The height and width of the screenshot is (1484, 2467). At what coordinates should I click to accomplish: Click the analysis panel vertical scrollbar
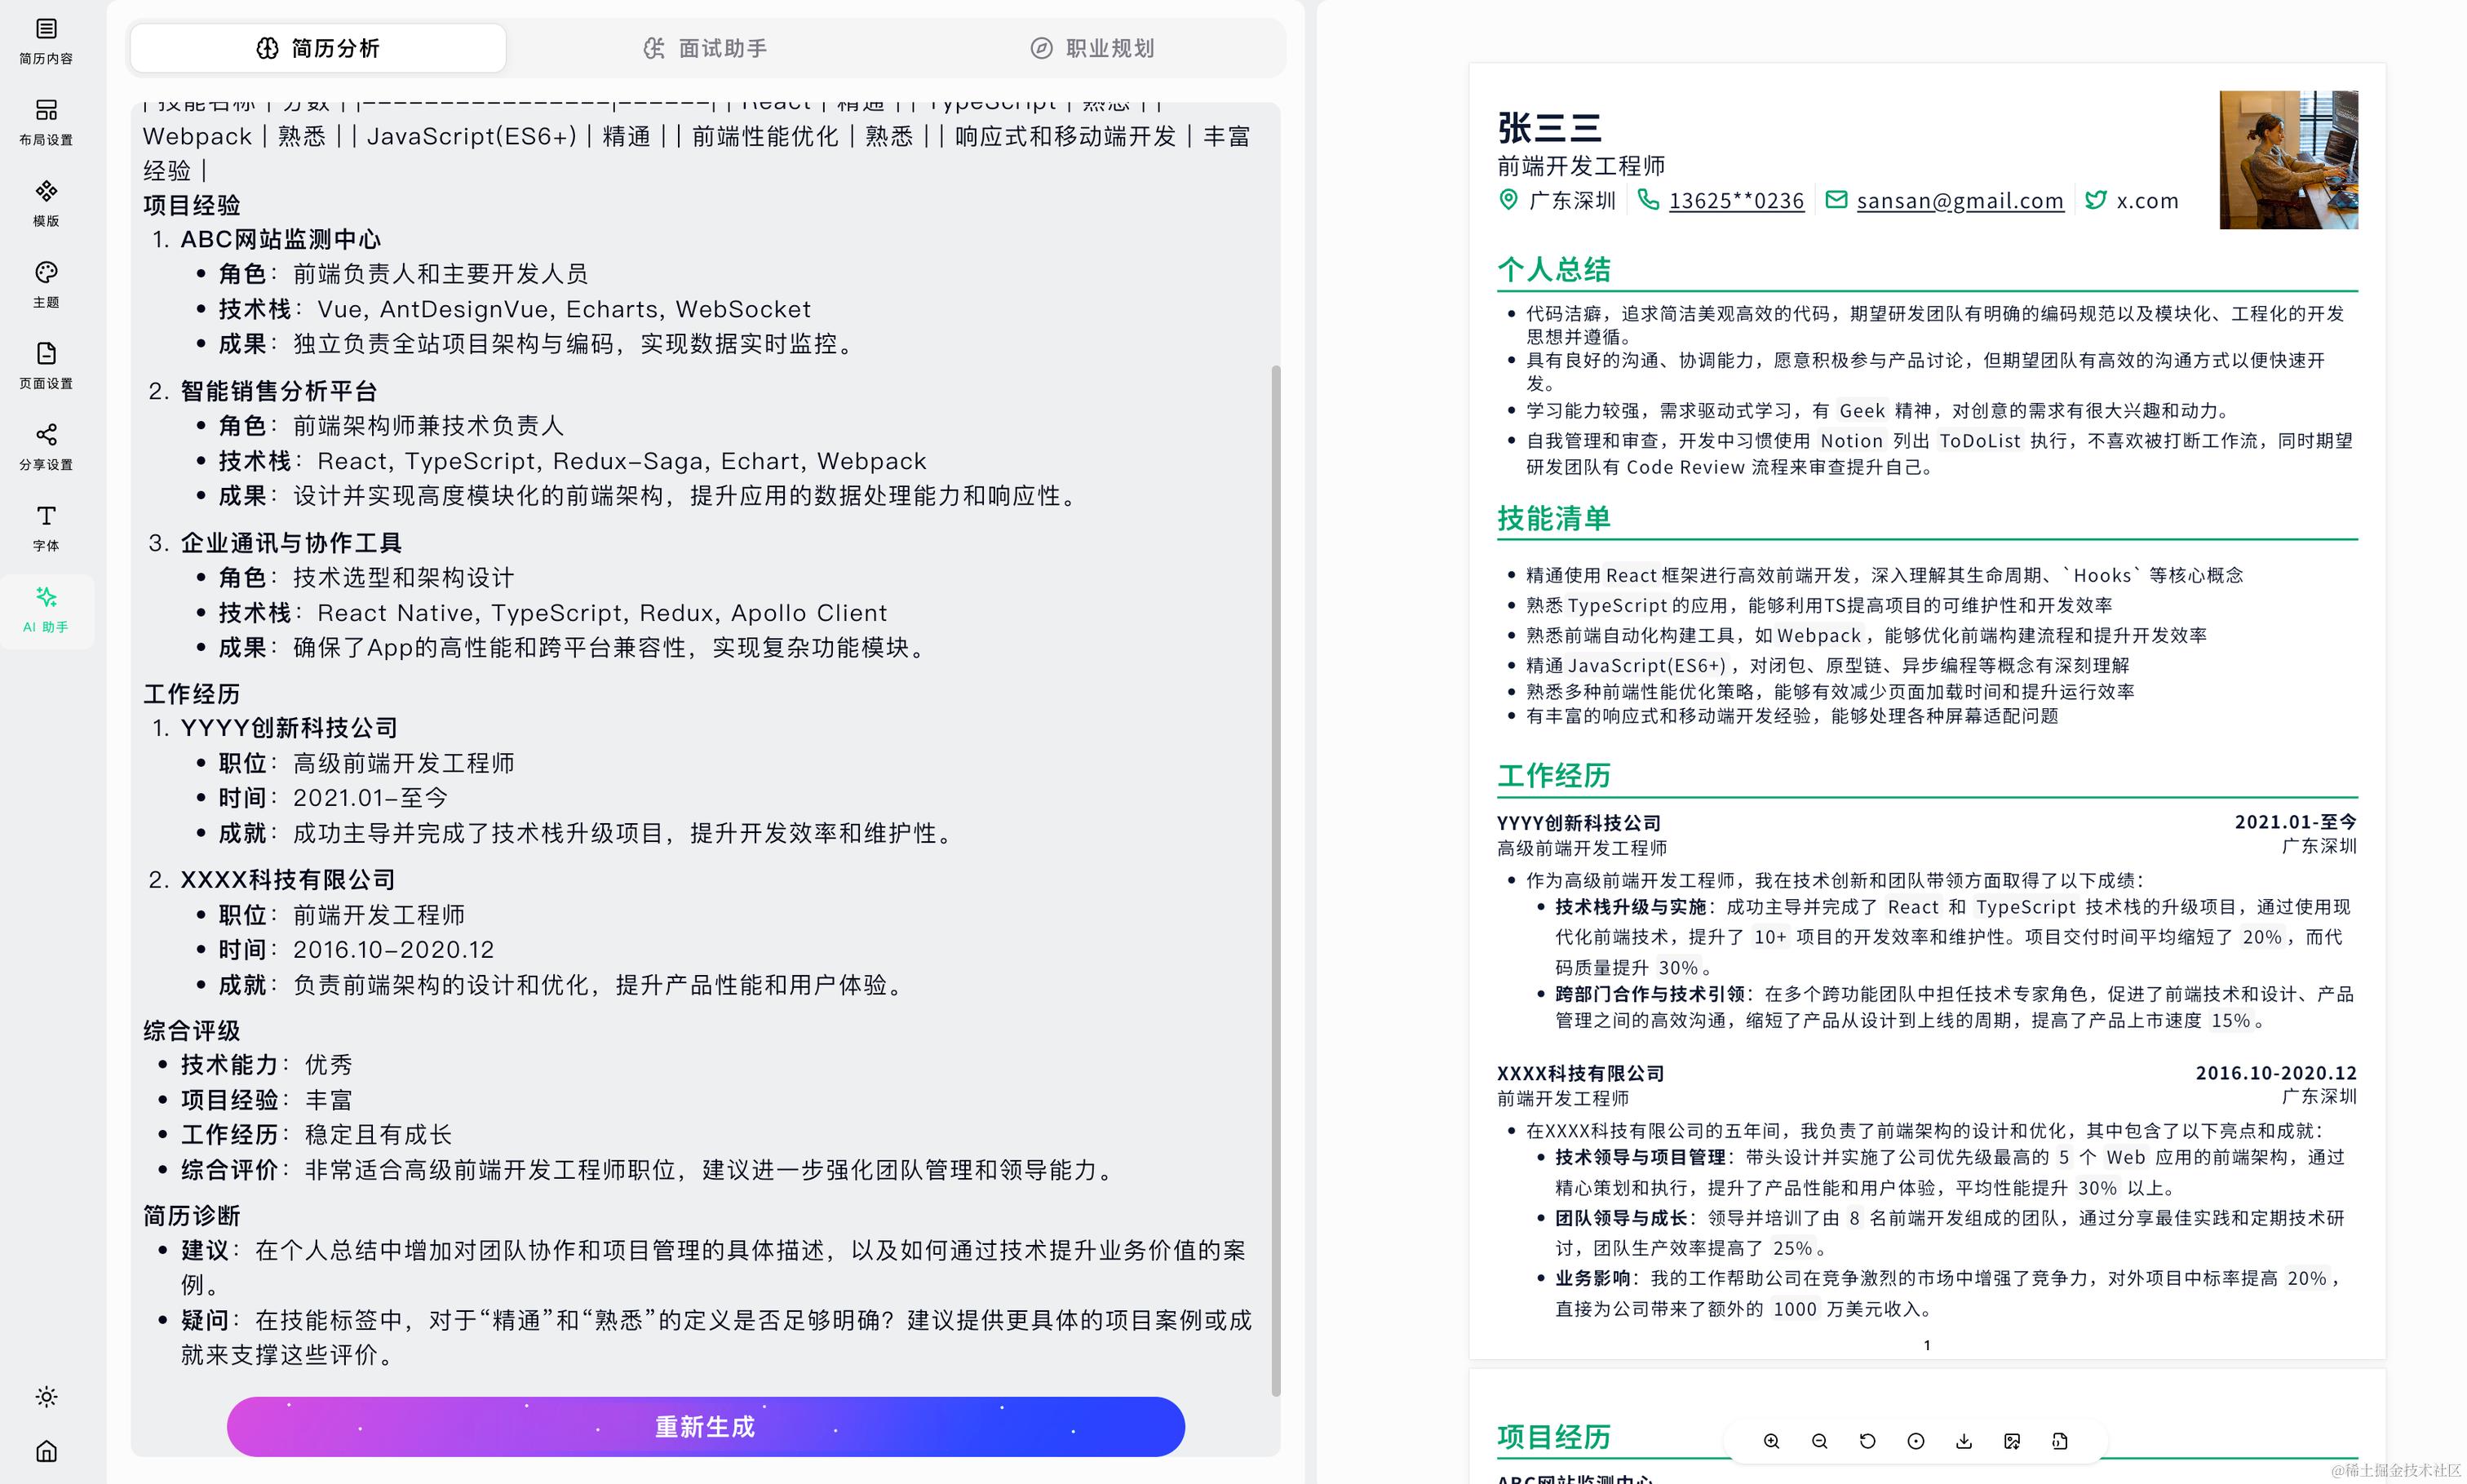[1275, 880]
